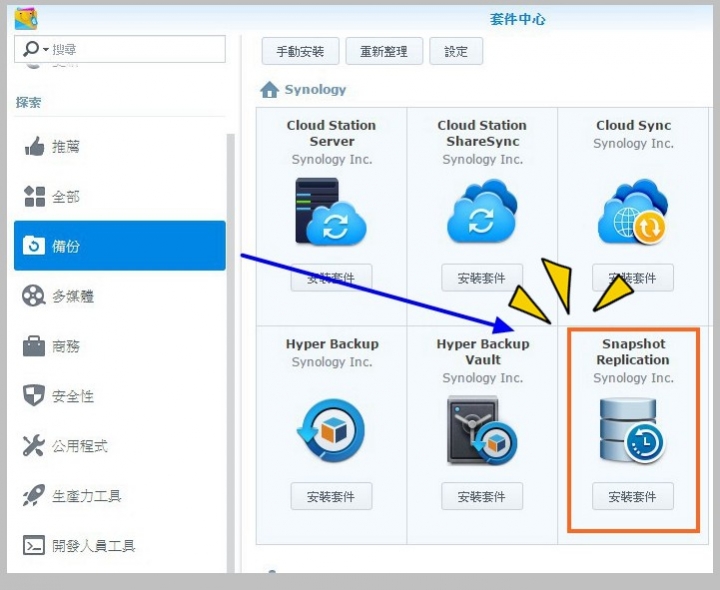Screen dimensions: 720x590
Task: Install the Hyper Backup package
Action: (331, 496)
